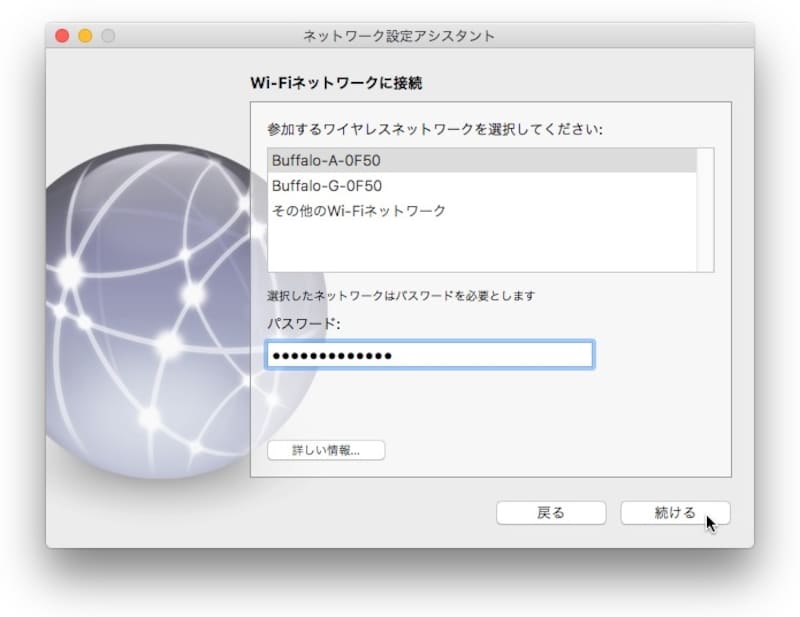Click the 続ける (Continue) button

tap(674, 512)
